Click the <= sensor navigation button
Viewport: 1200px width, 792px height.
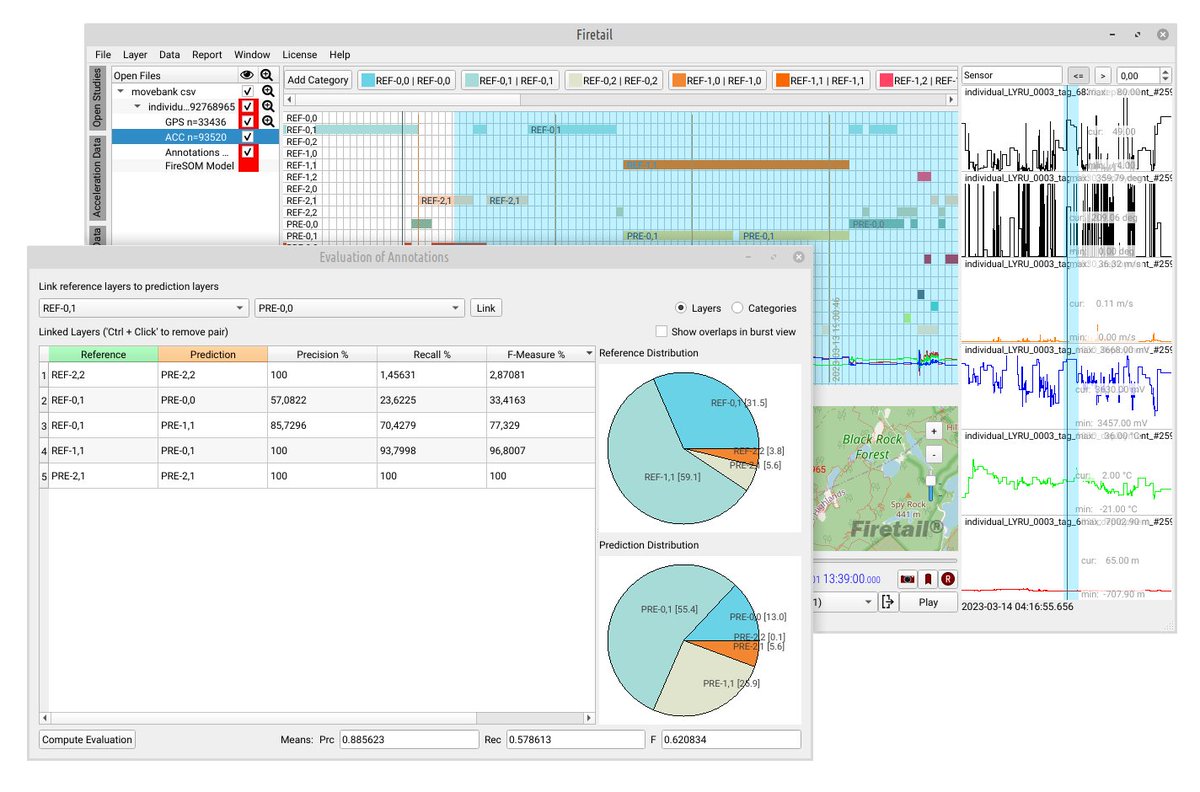click(1077, 75)
